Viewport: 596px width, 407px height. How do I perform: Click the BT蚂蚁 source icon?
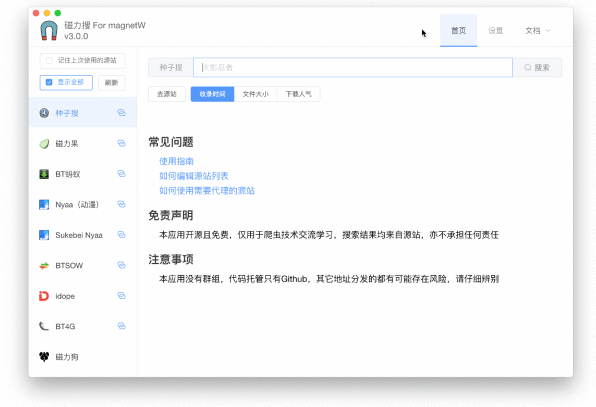44,174
